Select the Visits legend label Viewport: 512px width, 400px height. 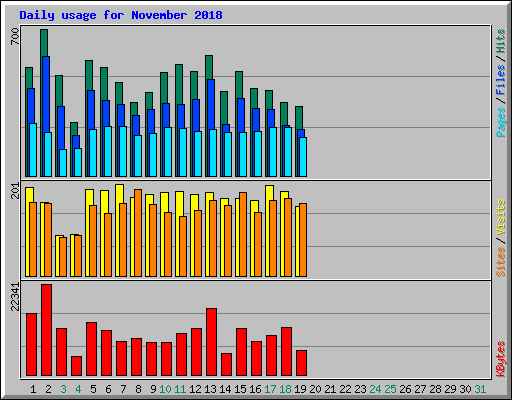[501, 217]
